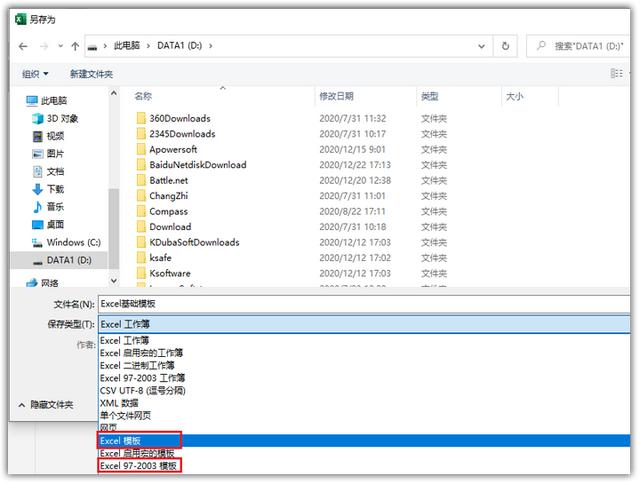Image resolution: width=640 pixels, height=484 pixels.
Task: Sort by 大小 column header
Action: click(x=514, y=96)
